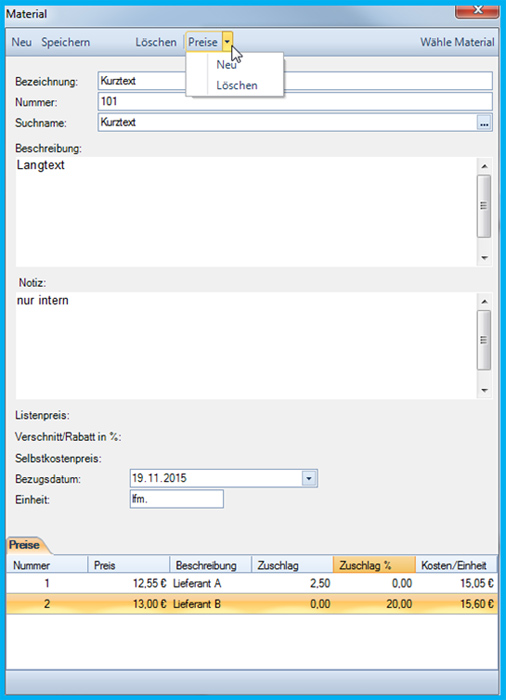Click Speichern to save the material
The width and height of the screenshot is (506, 700).
tap(66, 42)
